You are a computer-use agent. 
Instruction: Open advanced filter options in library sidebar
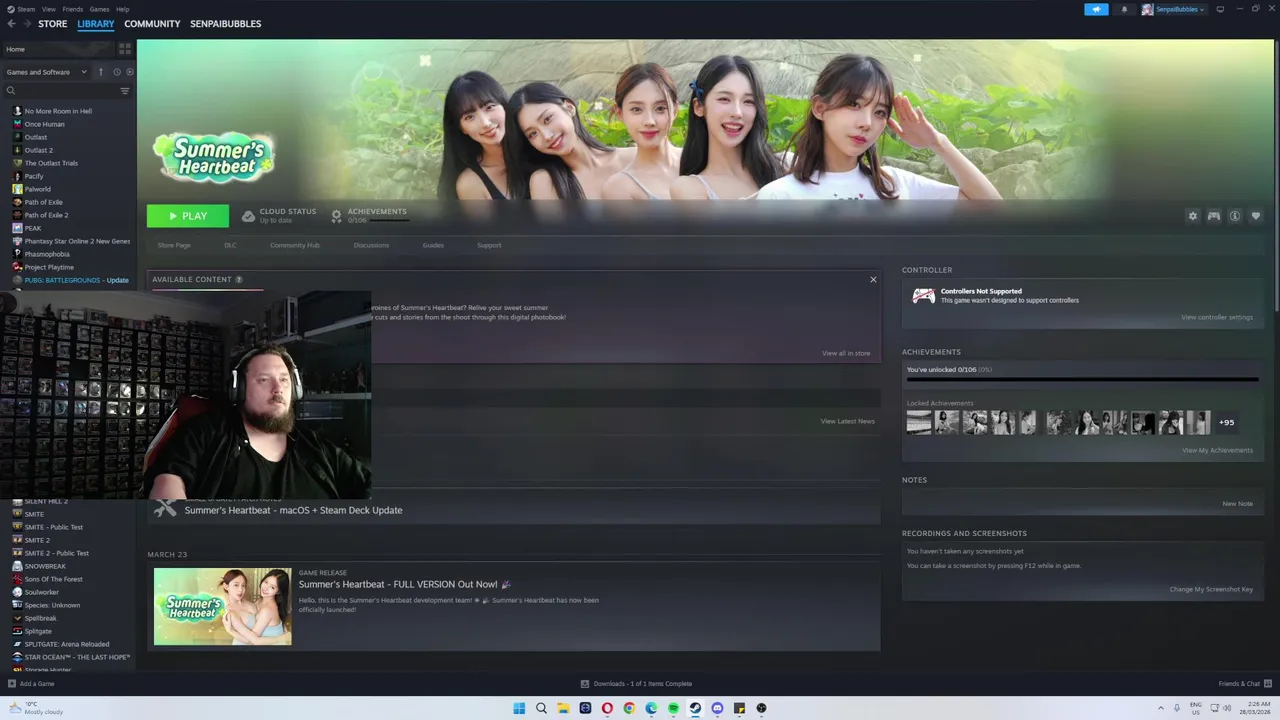pos(125,91)
